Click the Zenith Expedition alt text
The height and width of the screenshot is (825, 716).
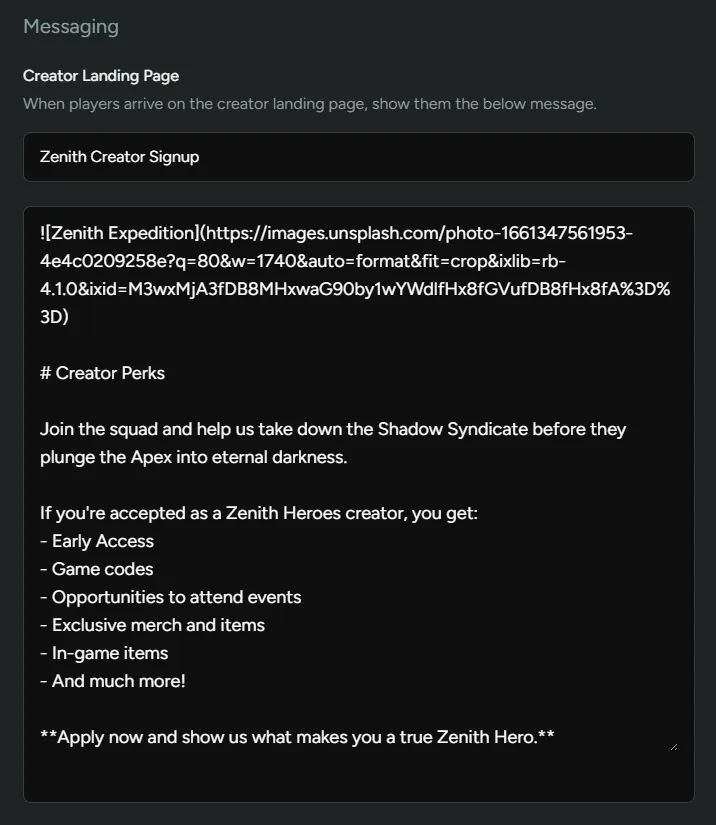[x=113, y=232]
